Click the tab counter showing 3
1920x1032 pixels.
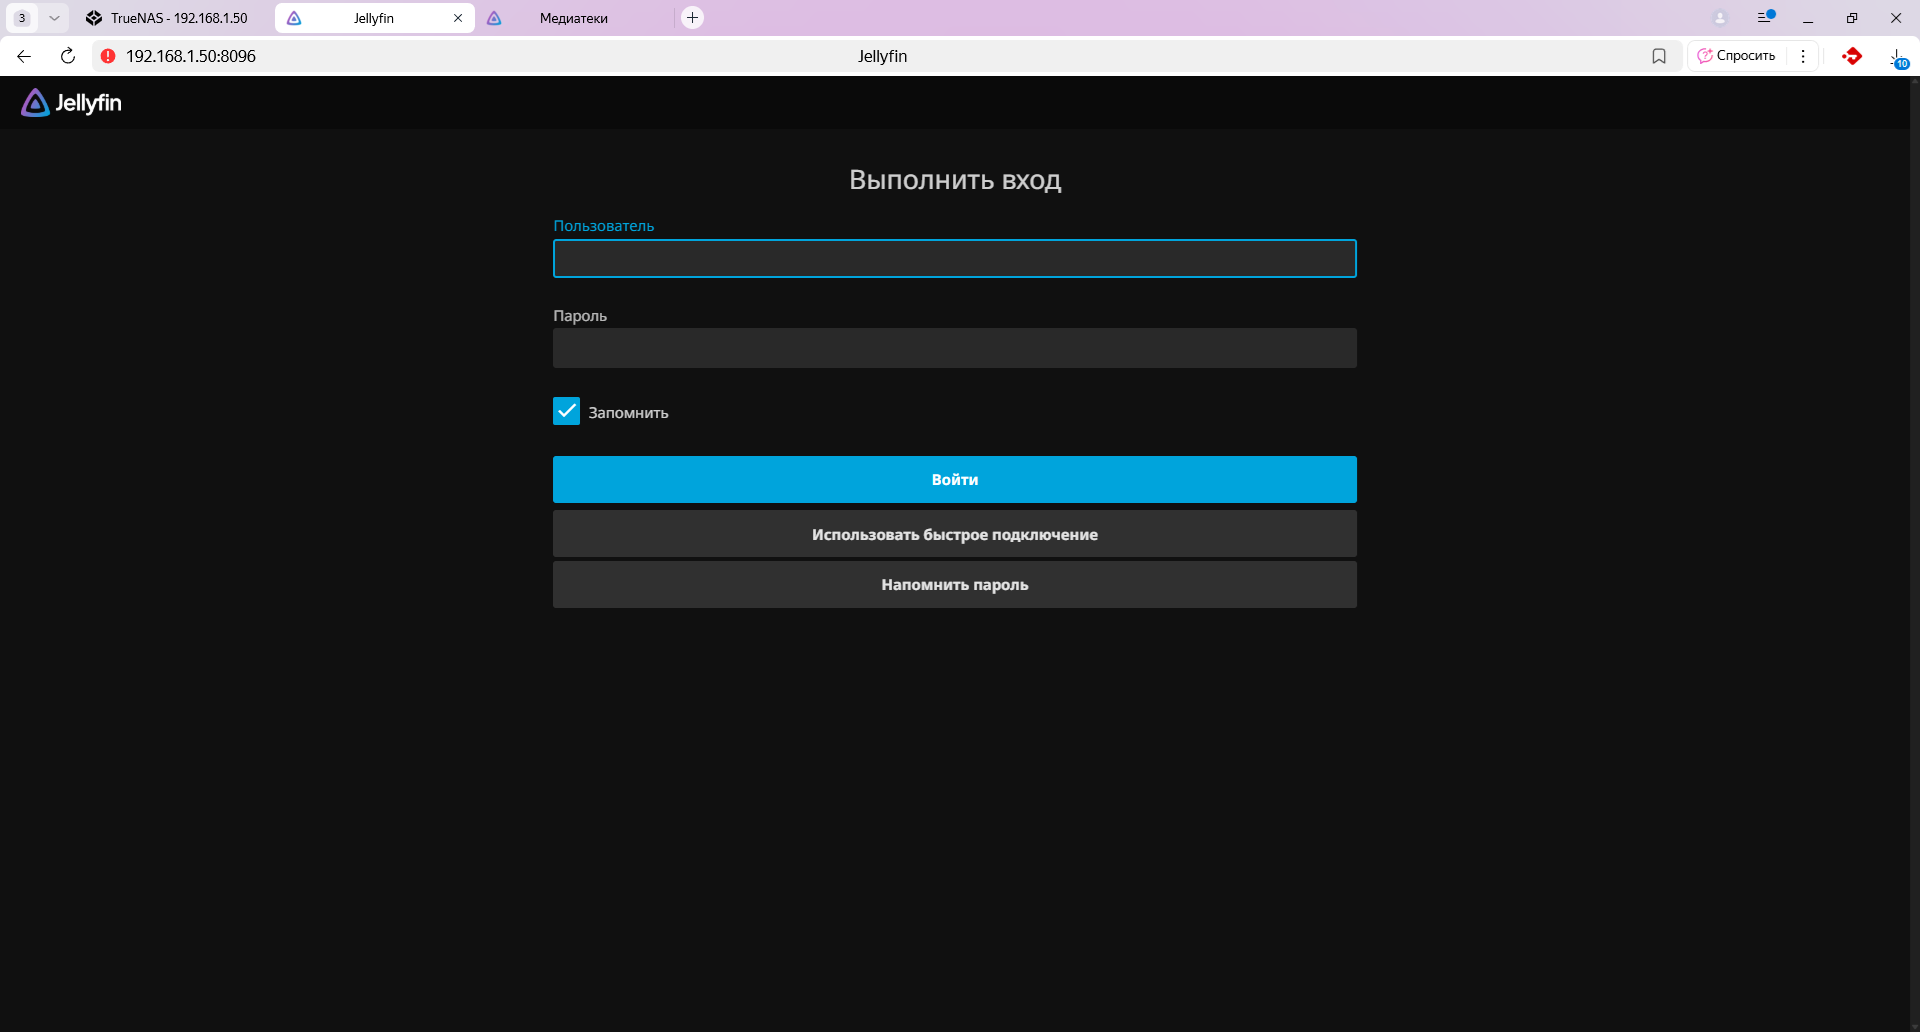22,18
